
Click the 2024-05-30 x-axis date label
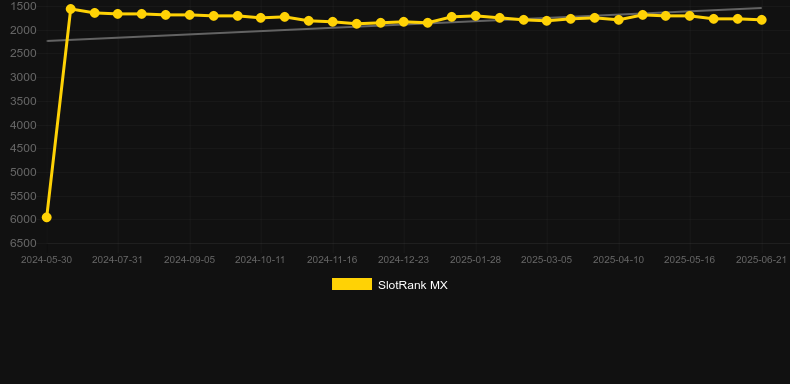46,260
